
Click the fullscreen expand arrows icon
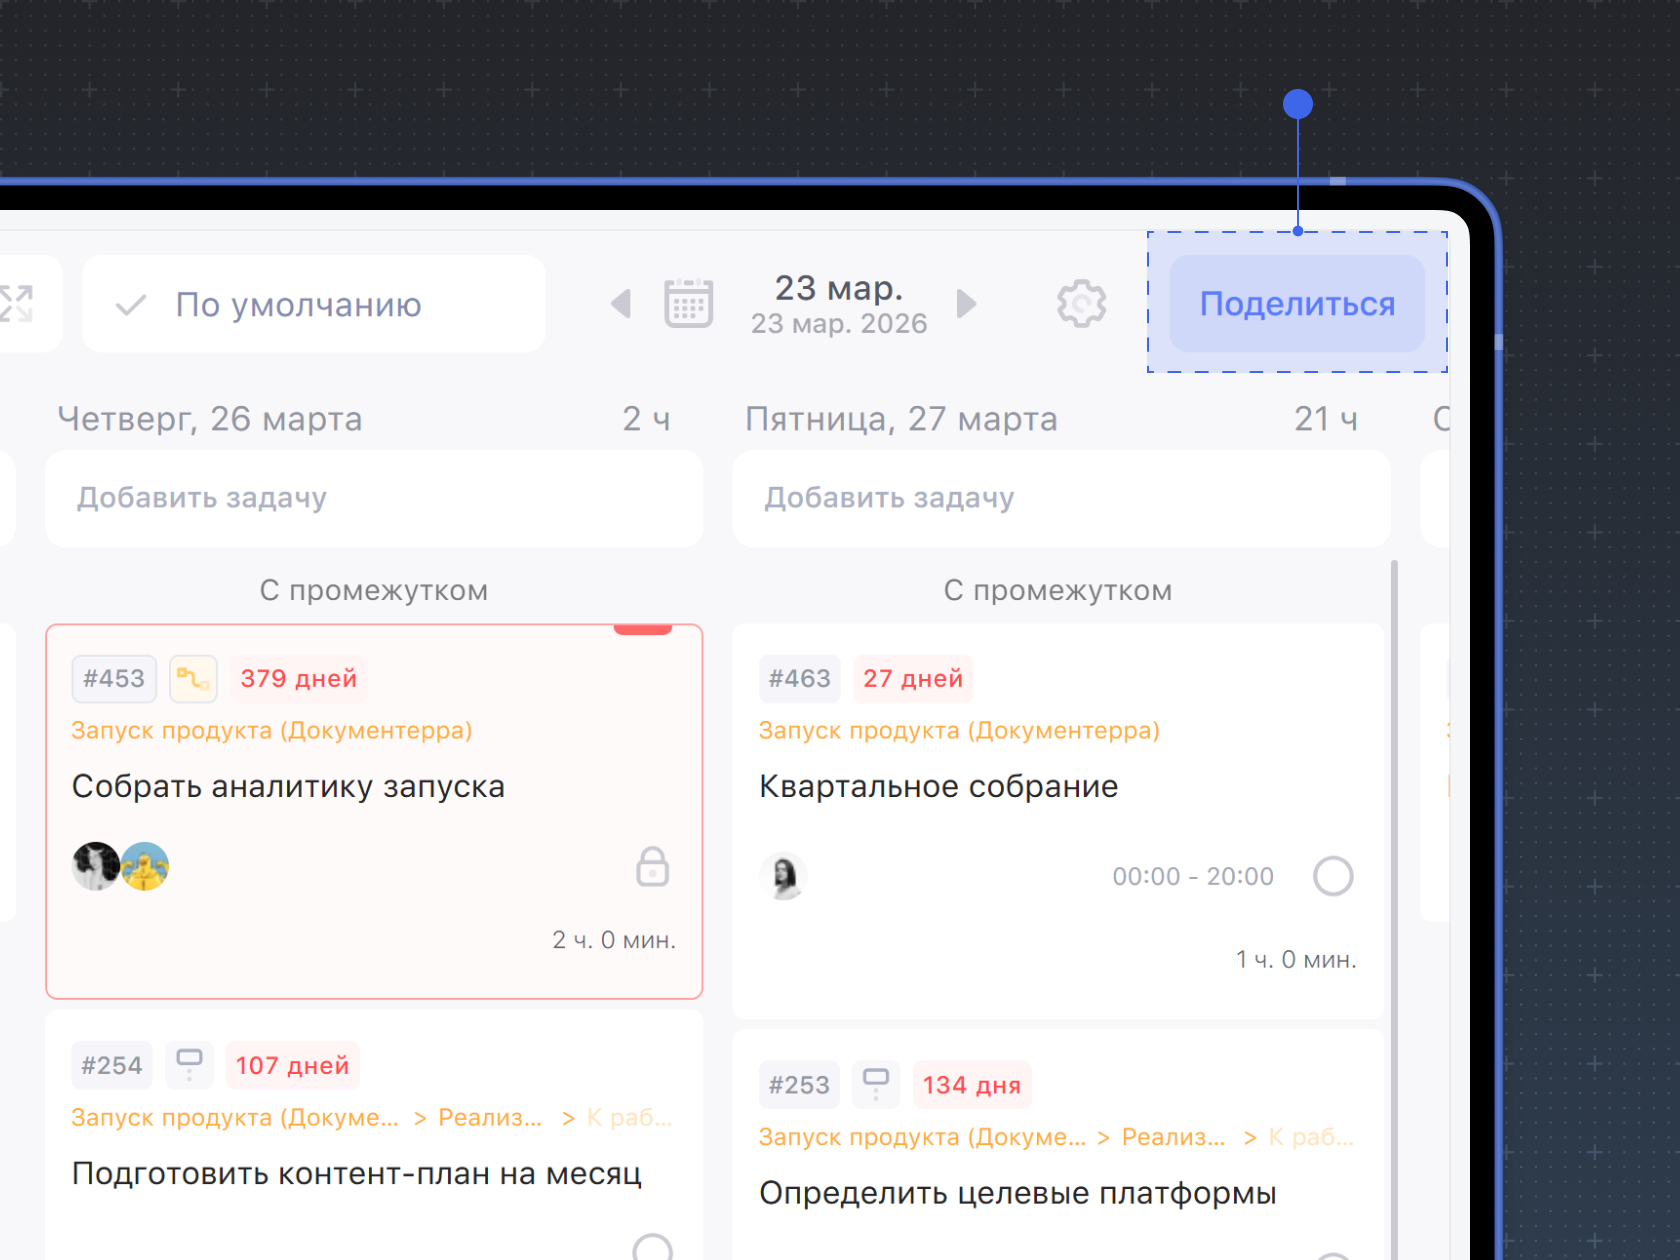click(x=16, y=304)
